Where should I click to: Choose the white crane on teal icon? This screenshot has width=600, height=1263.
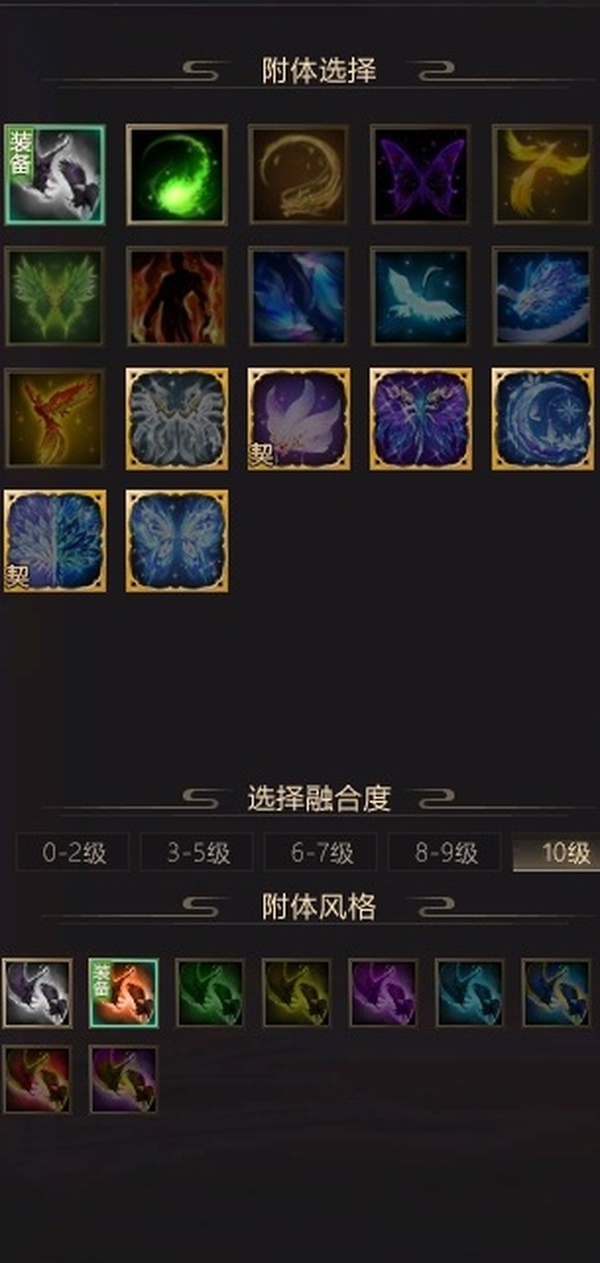click(421, 297)
